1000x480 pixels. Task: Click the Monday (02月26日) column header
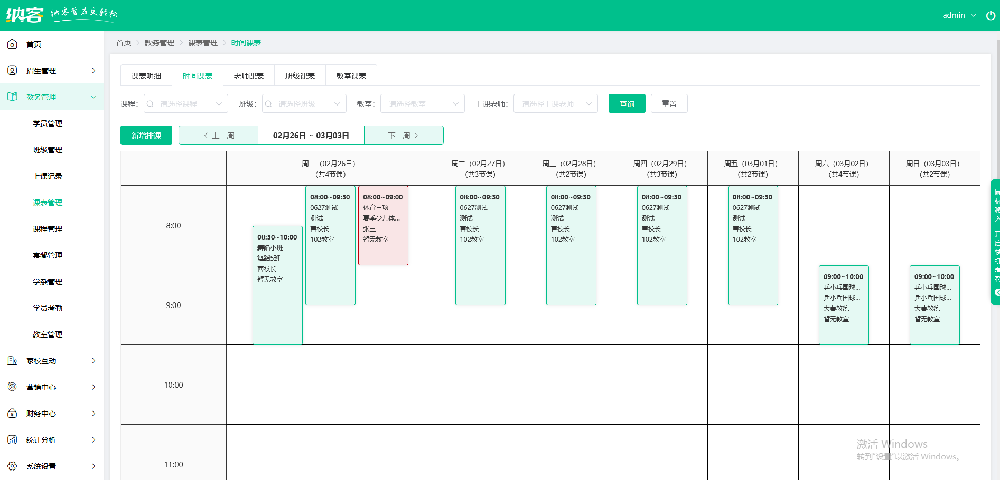(331, 168)
